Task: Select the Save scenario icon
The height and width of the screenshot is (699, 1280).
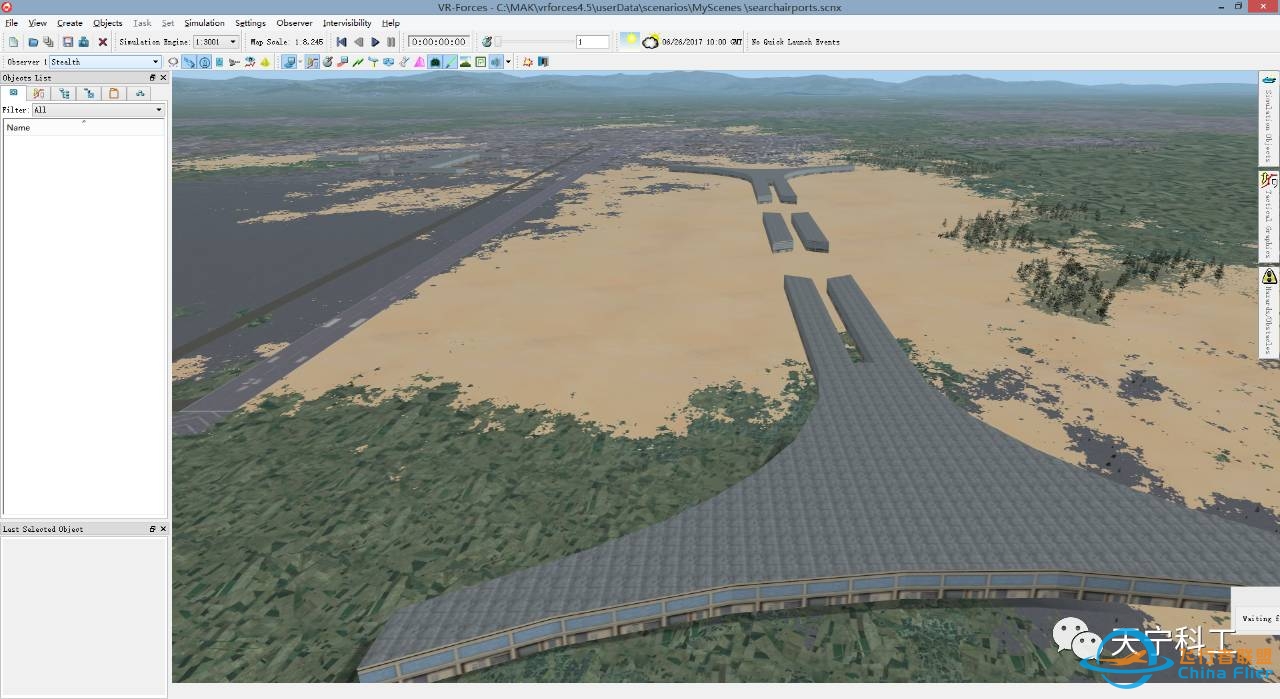Action: tap(66, 41)
